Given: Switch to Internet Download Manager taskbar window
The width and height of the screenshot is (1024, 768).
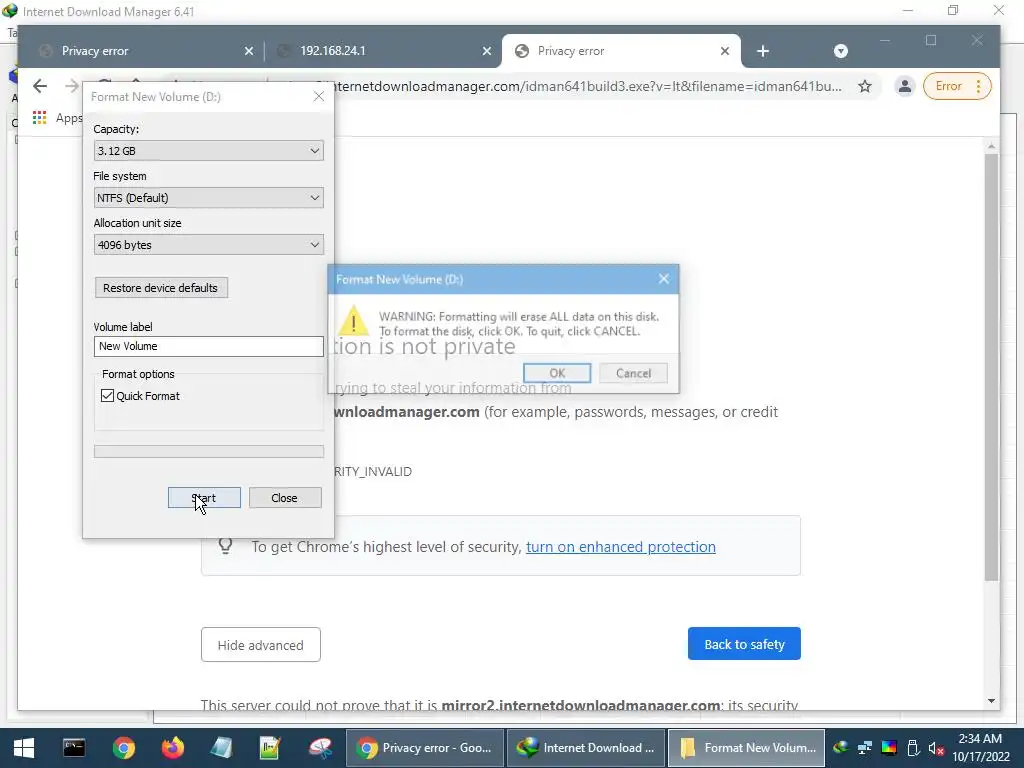Looking at the screenshot, I should (586, 748).
